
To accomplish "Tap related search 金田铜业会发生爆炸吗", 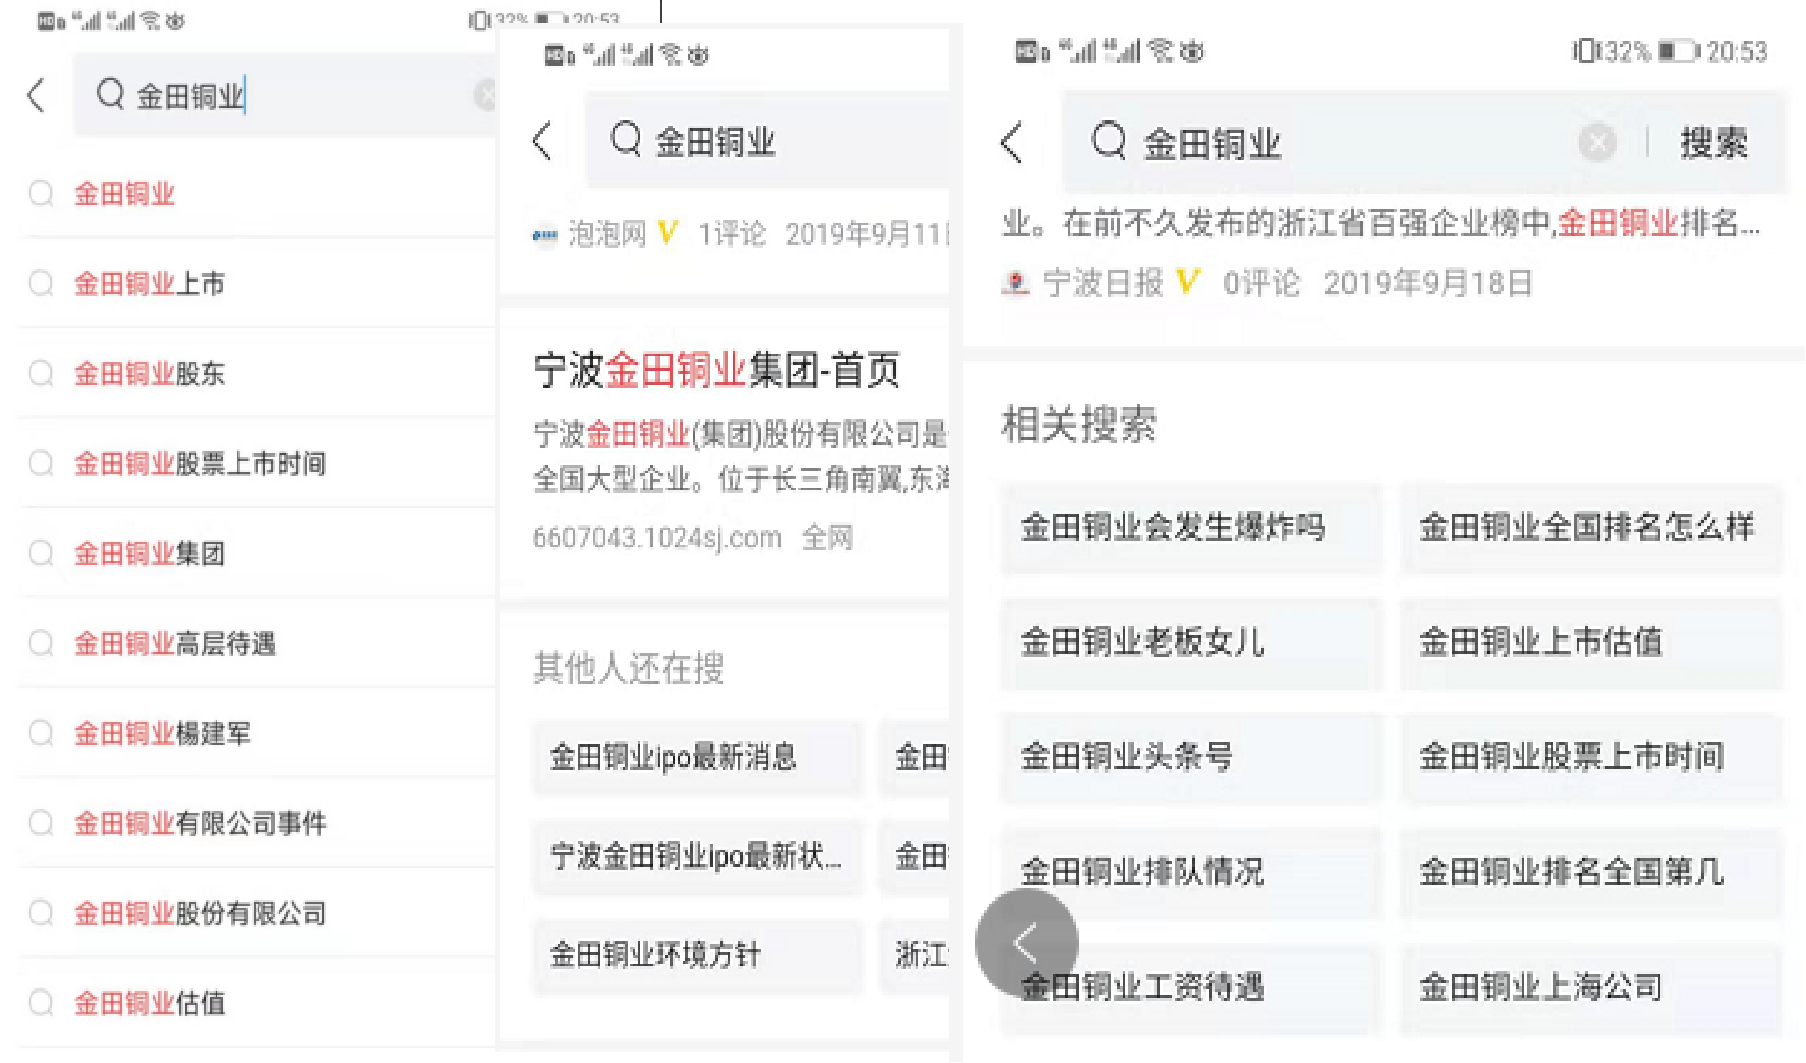I will click(1191, 527).
